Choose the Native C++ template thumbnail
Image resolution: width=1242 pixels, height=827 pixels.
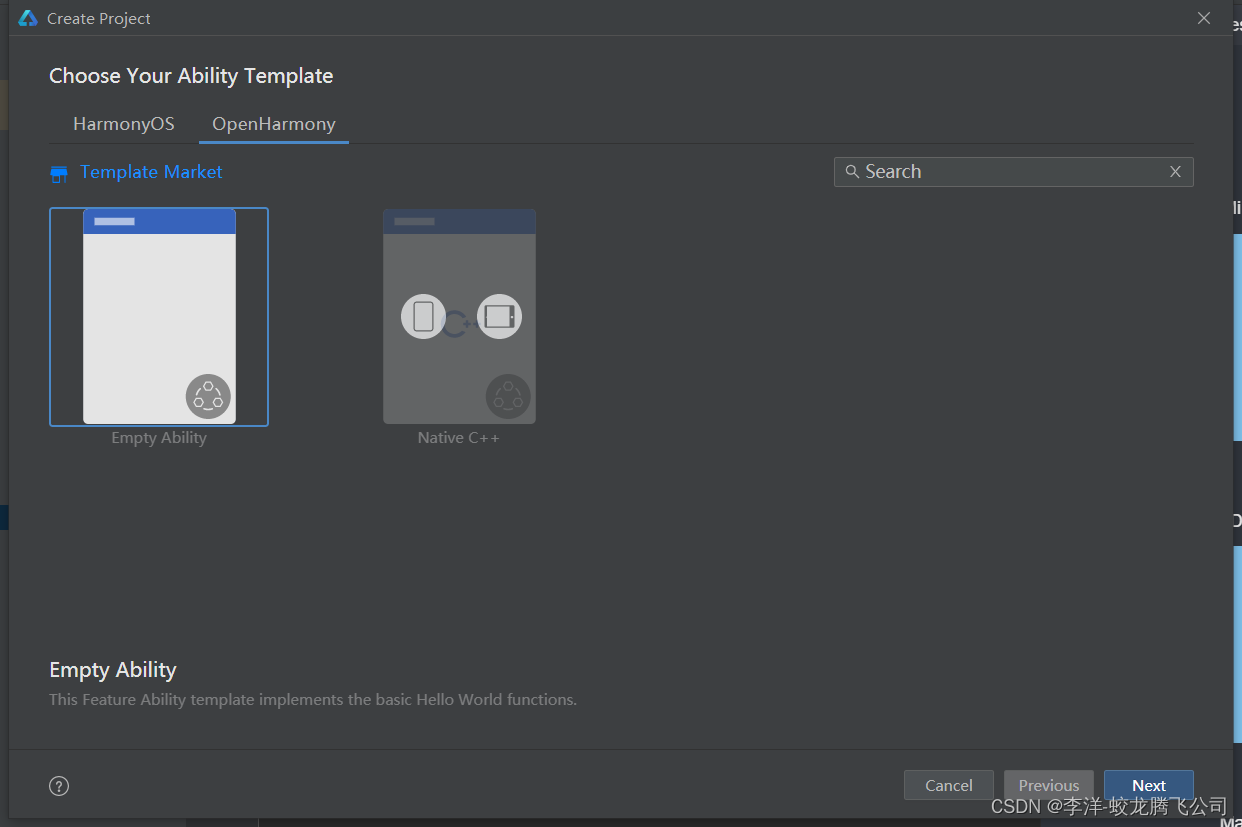(459, 316)
